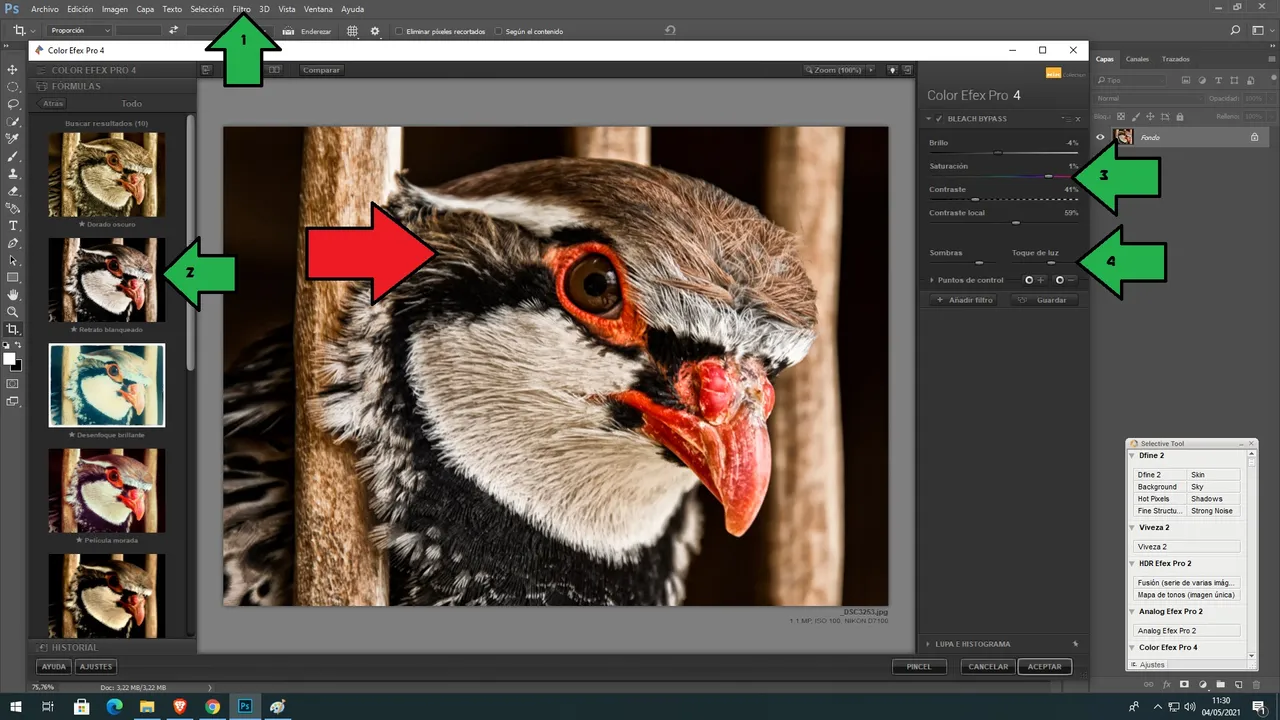The width and height of the screenshot is (1280, 720).
Task: Collapse the Dfine 2 group in Selective Tool
Action: [1134, 456]
